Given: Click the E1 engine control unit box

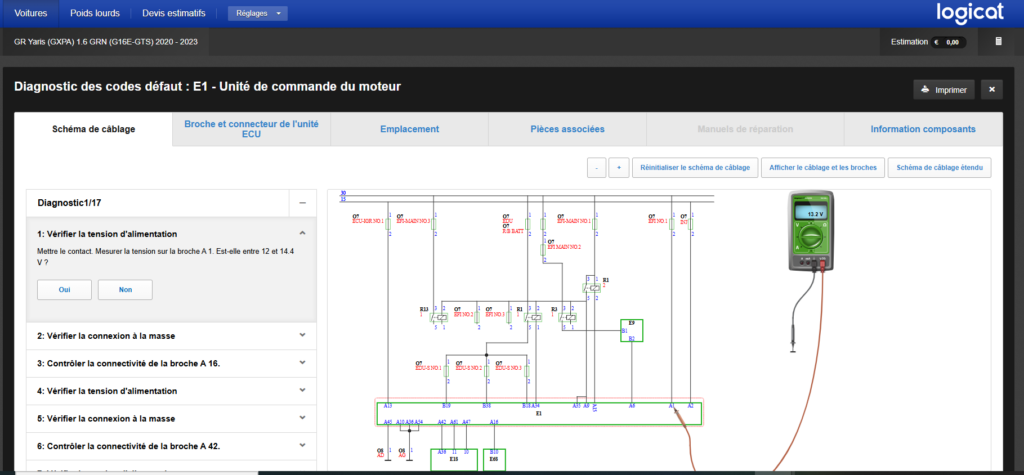Looking at the screenshot, I should point(539,414).
